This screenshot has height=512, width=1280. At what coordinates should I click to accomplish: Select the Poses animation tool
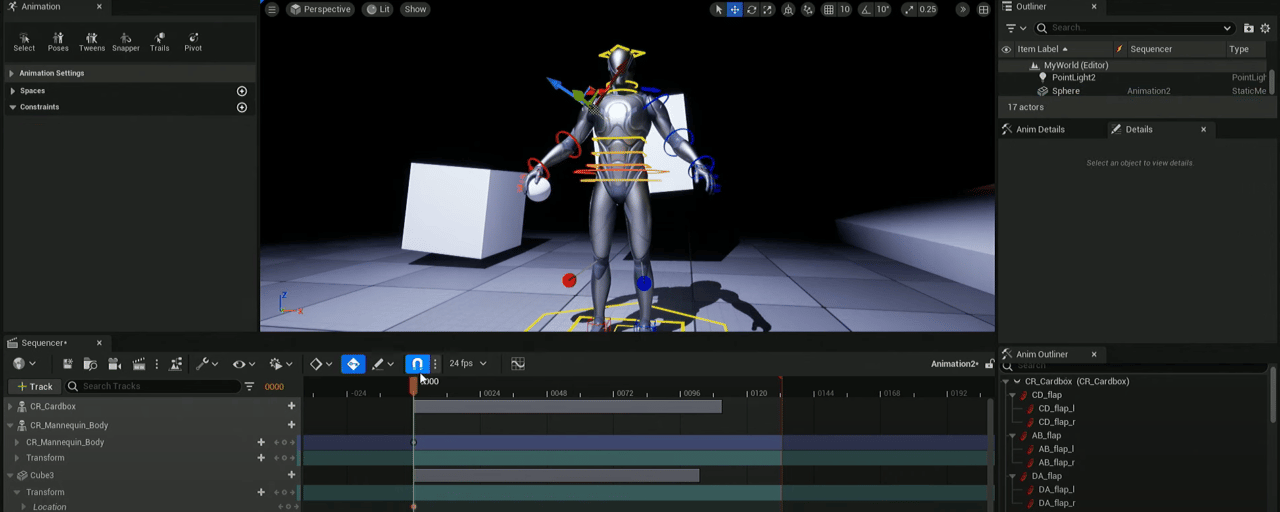click(x=58, y=41)
